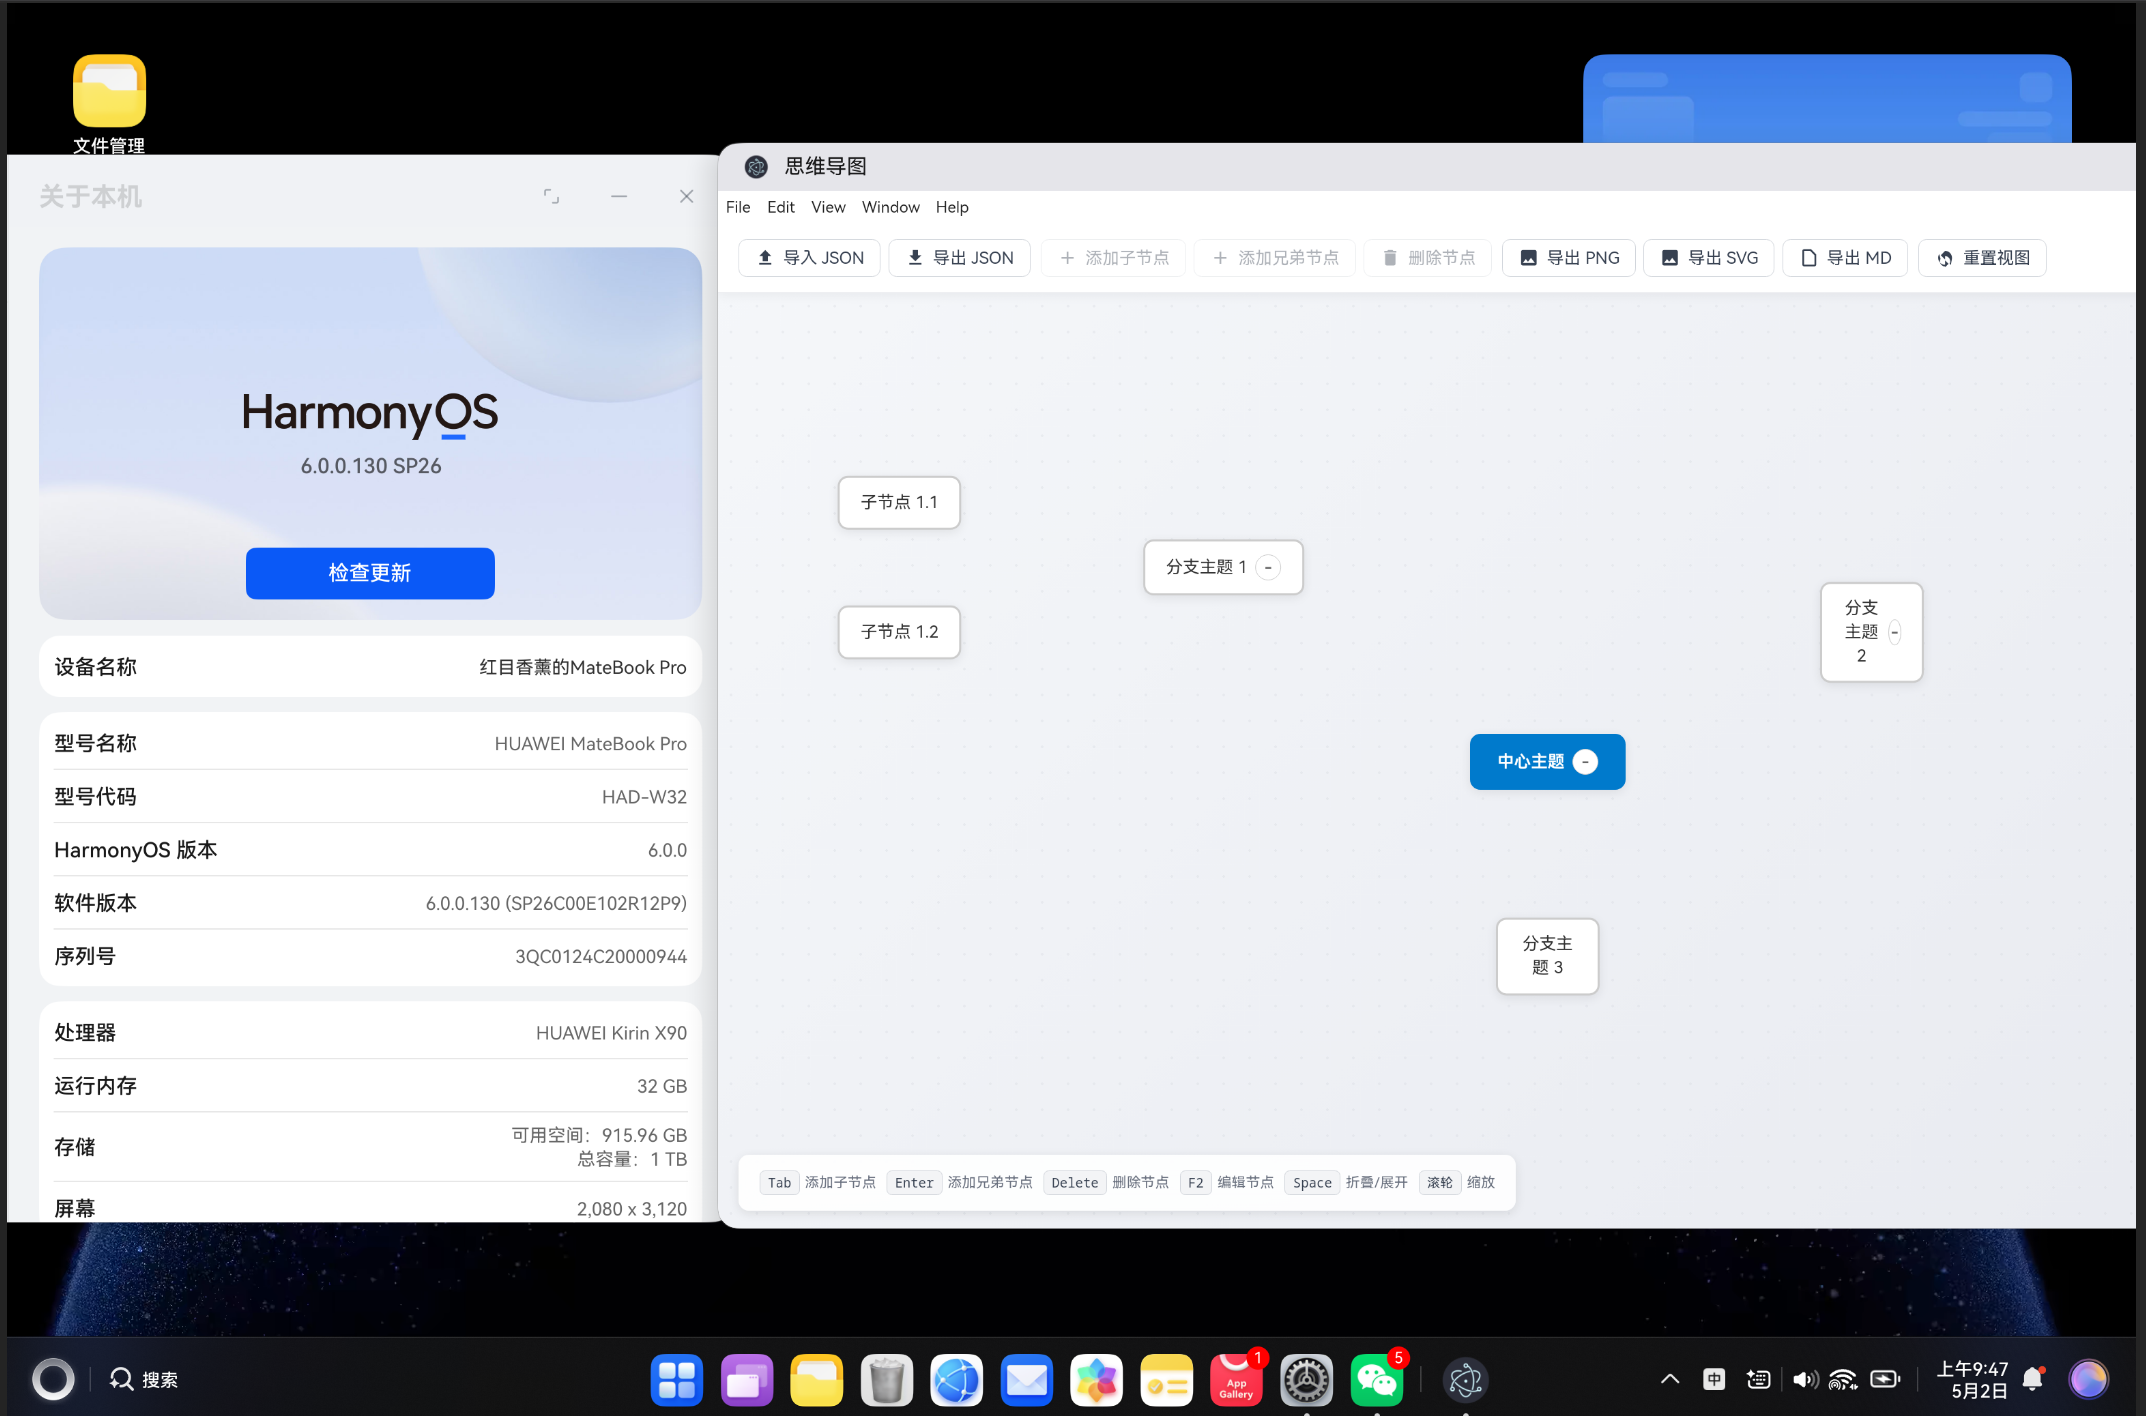Reset the view with 重置视图
The width and height of the screenshot is (2146, 1416).
pos(1982,258)
